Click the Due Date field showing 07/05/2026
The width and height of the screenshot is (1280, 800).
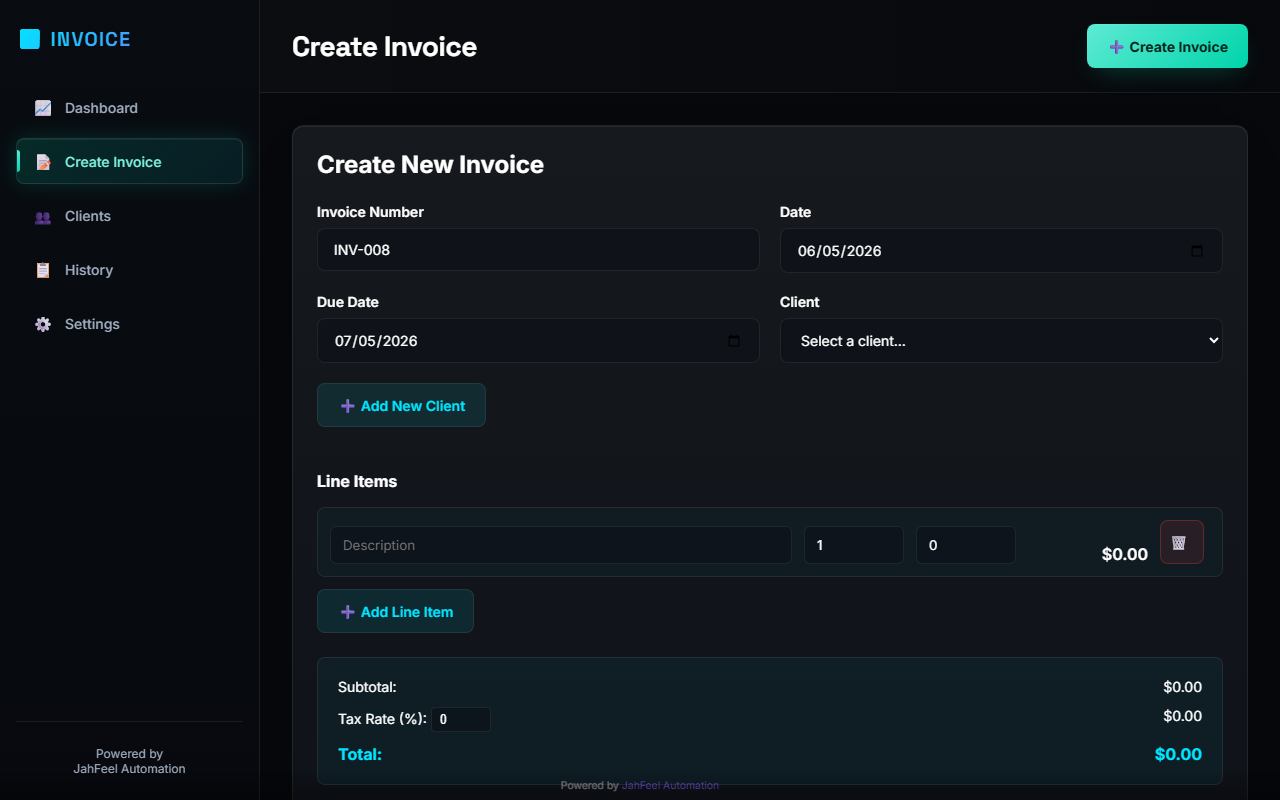pos(538,341)
